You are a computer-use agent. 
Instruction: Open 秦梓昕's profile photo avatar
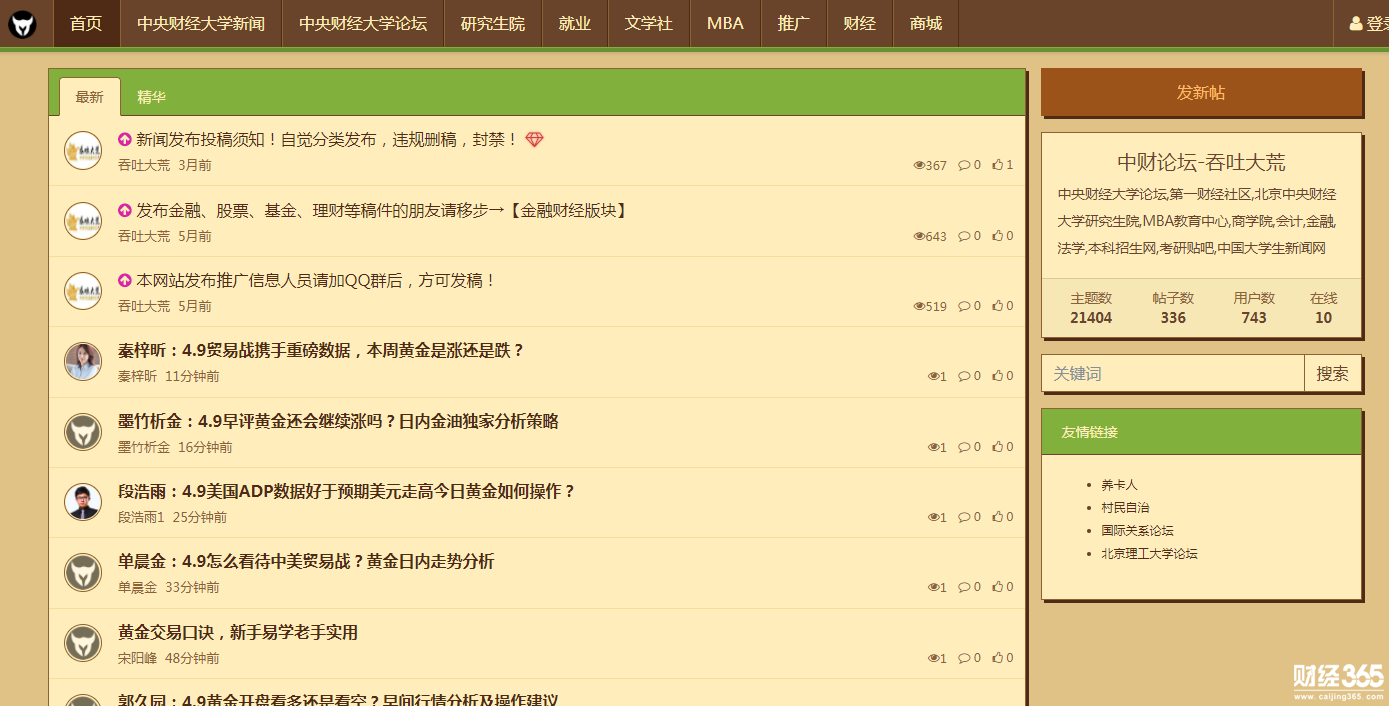coord(83,361)
